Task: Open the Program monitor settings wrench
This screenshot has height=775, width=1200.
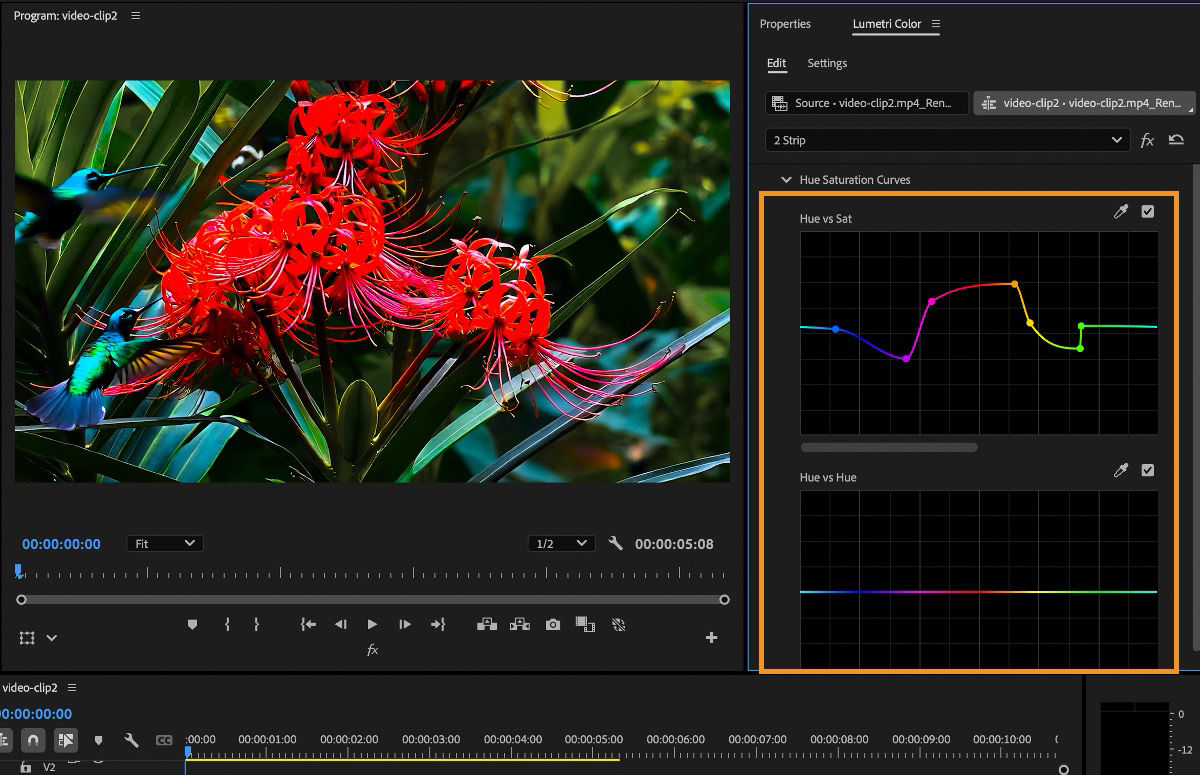Action: [x=615, y=542]
